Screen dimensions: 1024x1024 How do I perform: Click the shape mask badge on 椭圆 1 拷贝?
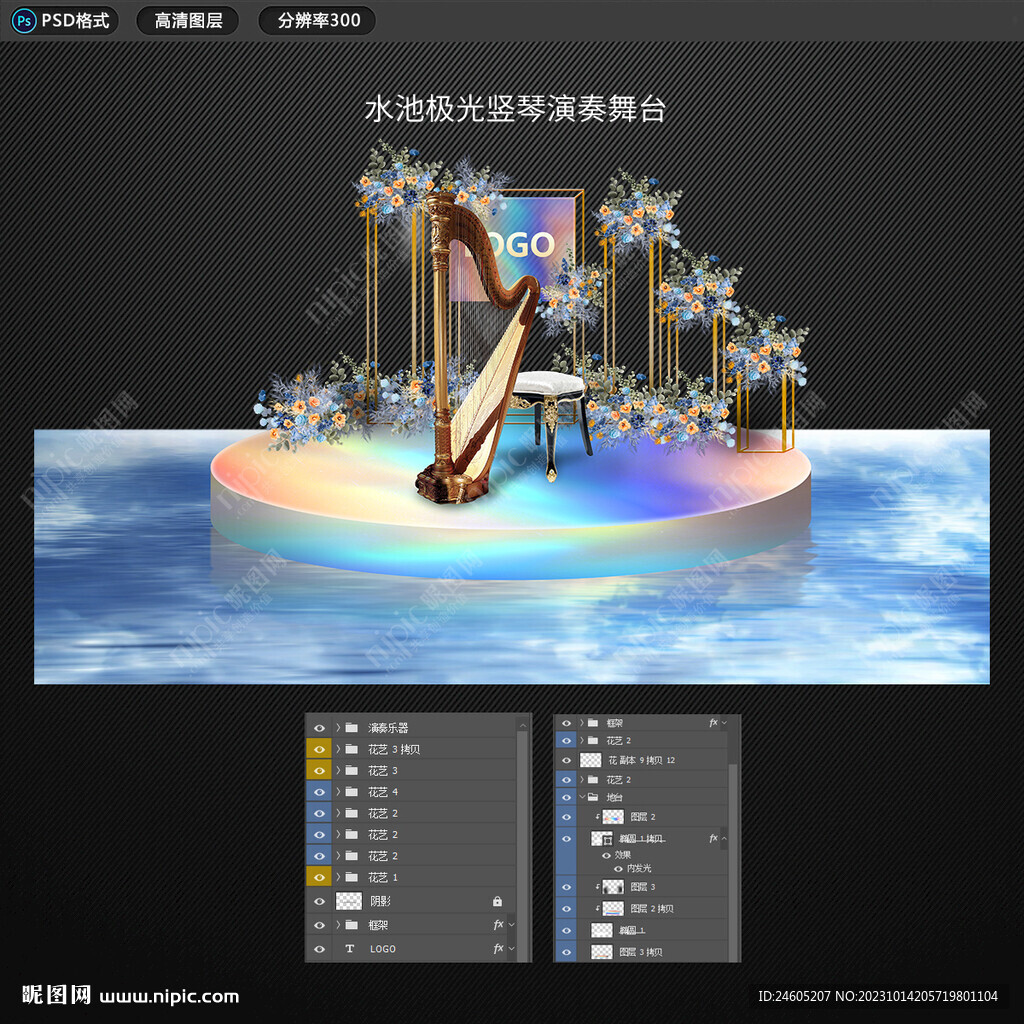click(x=608, y=840)
